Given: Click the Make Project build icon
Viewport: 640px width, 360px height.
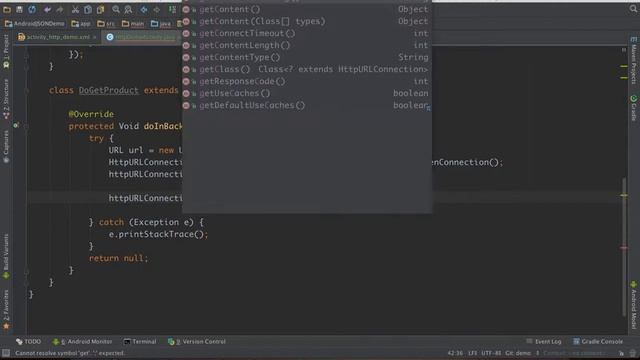Looking at the screenshot, I should [x=172, y=9].
